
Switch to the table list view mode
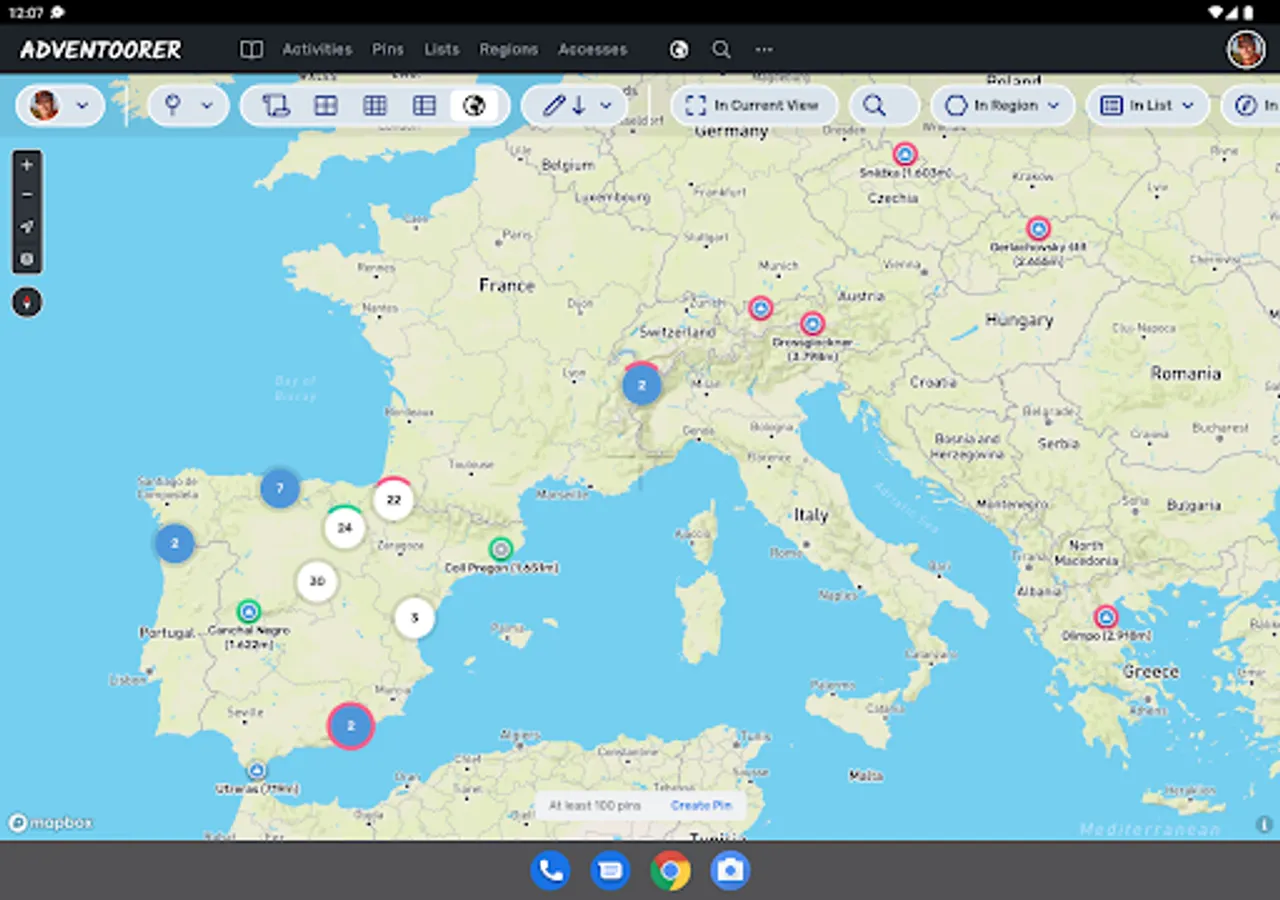[424, 105]
